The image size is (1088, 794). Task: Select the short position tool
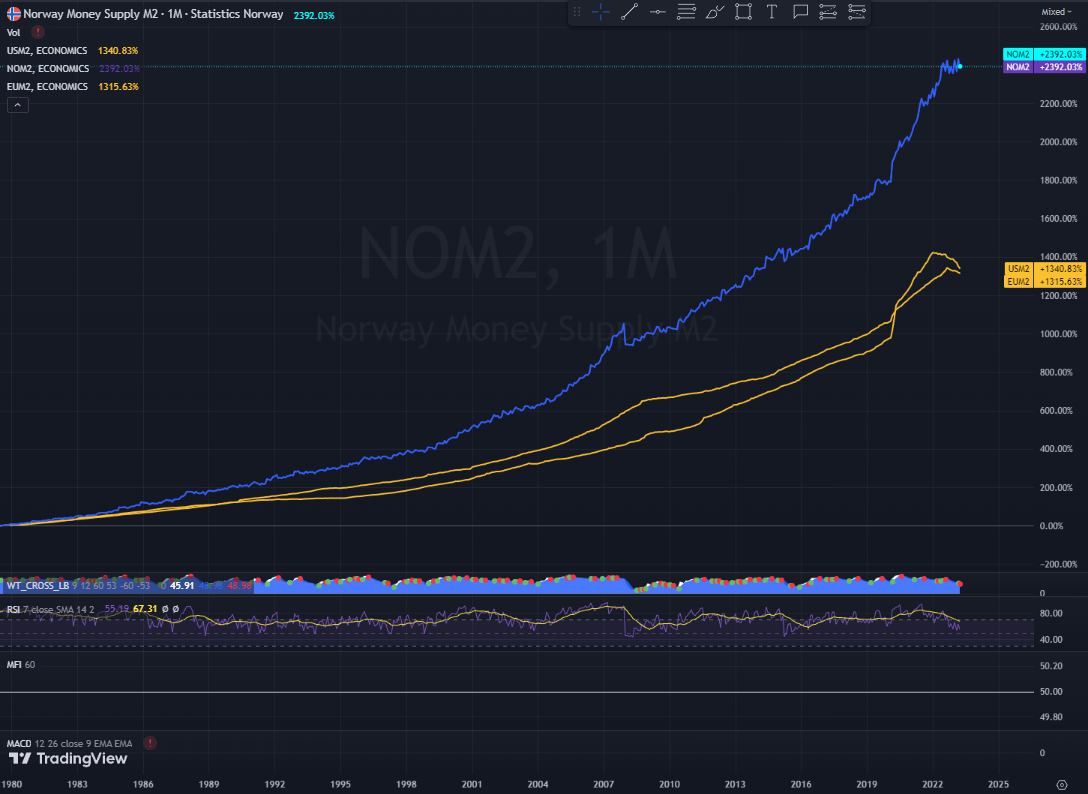(x=856, y=12)
